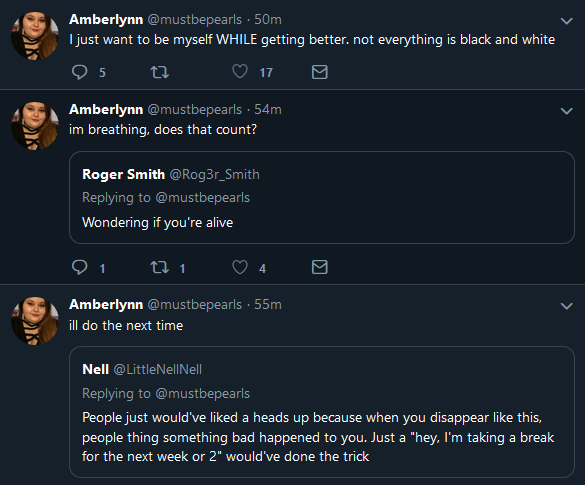Open the options chevron on the 50m tweet

click(x=567, y=21)
